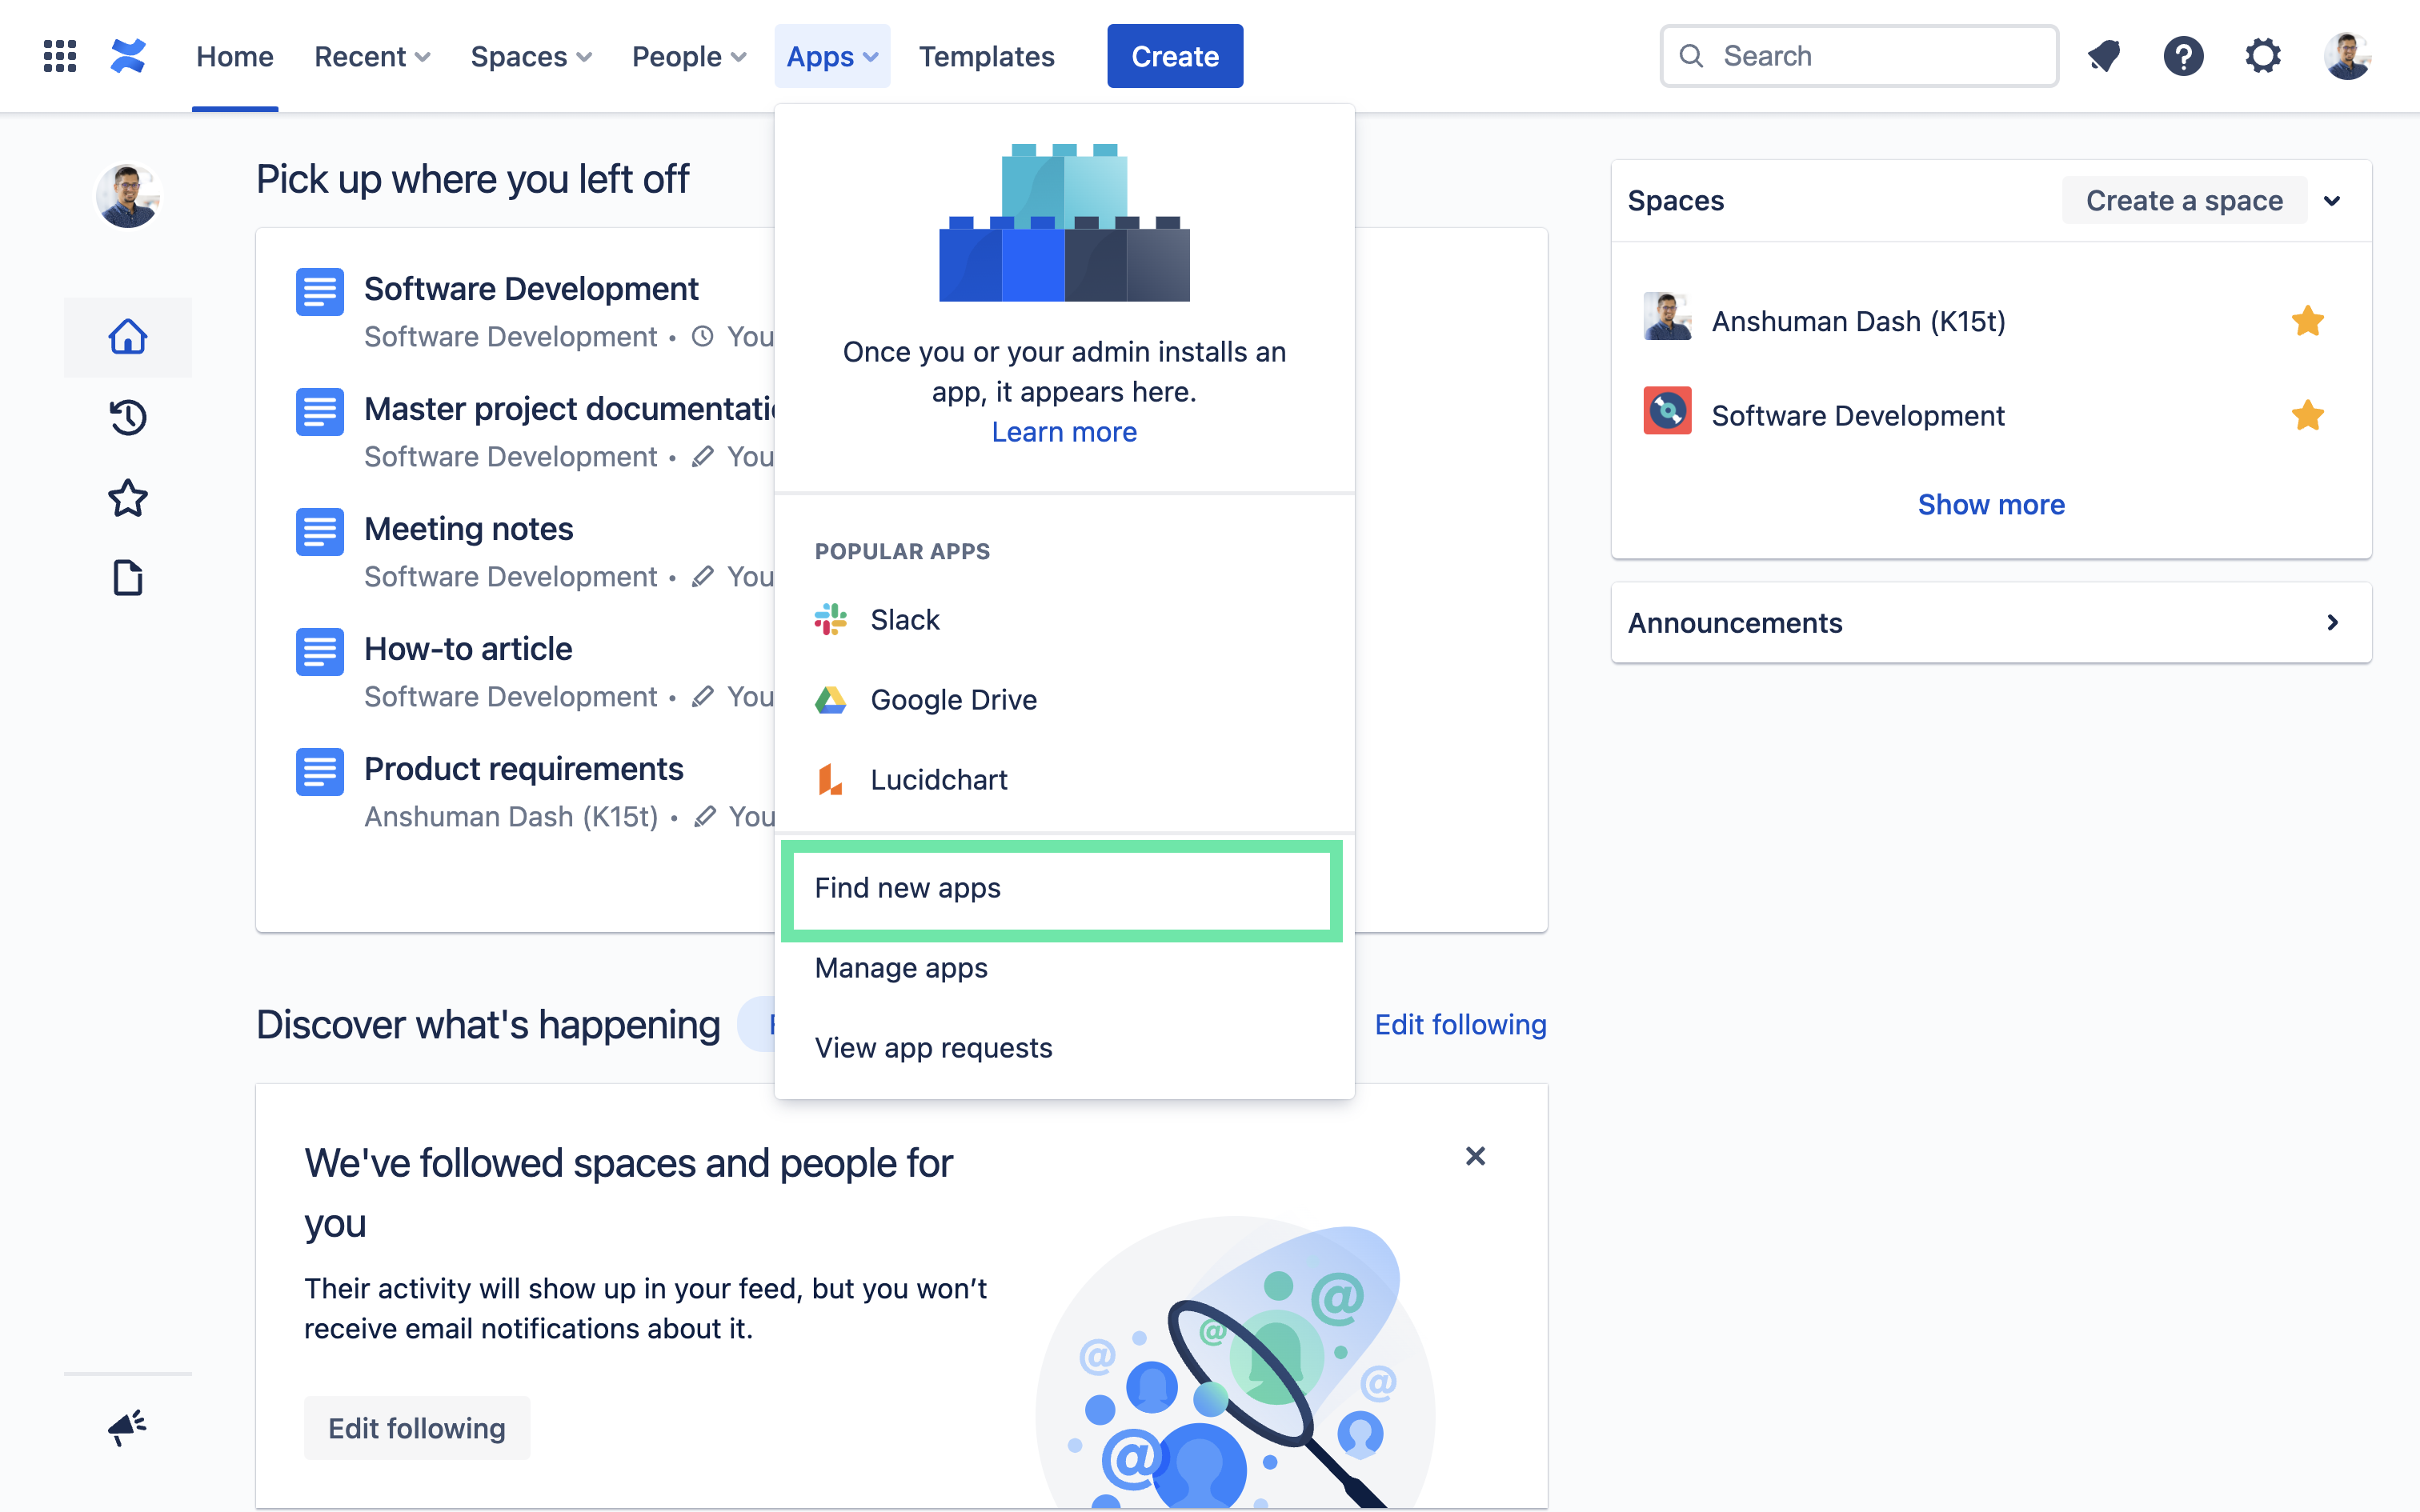
Task: Expand the Recent dropdown menu
Action: pos(372,56)
